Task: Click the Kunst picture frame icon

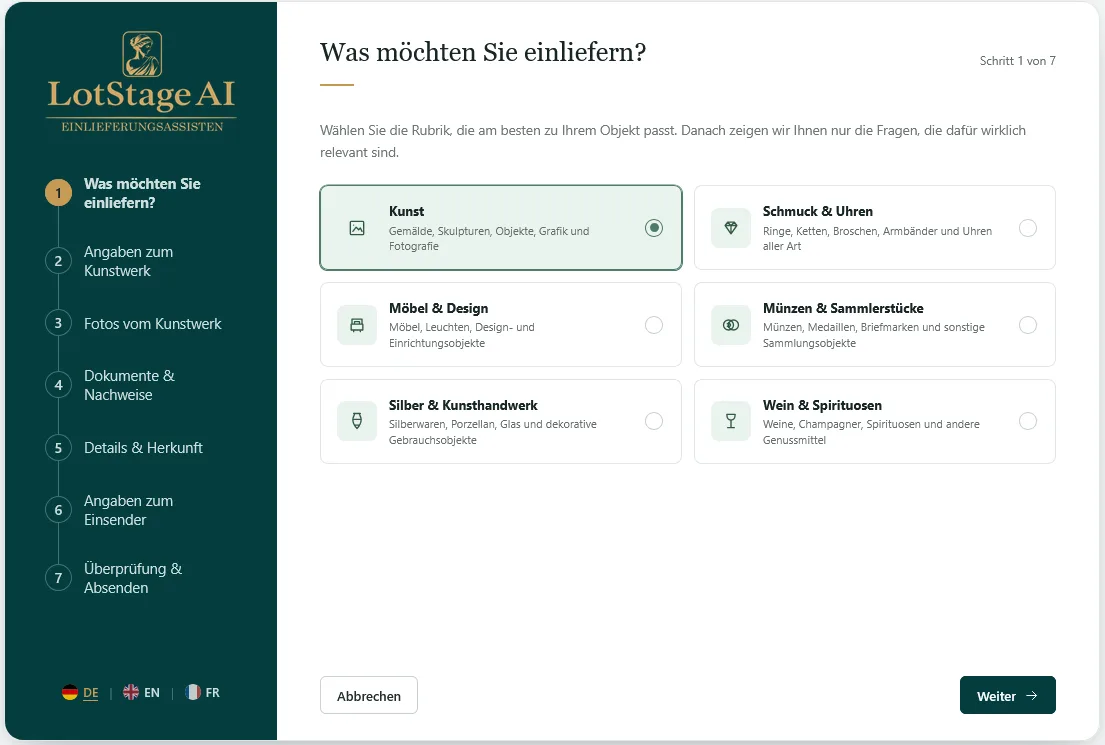Action: [357, 228]
